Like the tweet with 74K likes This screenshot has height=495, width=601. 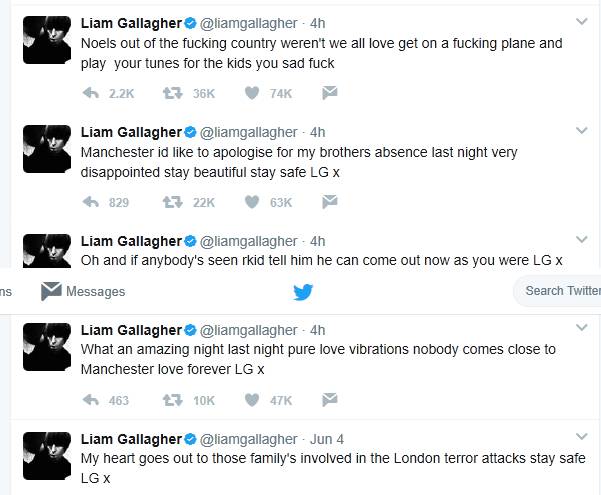[252, 93]
